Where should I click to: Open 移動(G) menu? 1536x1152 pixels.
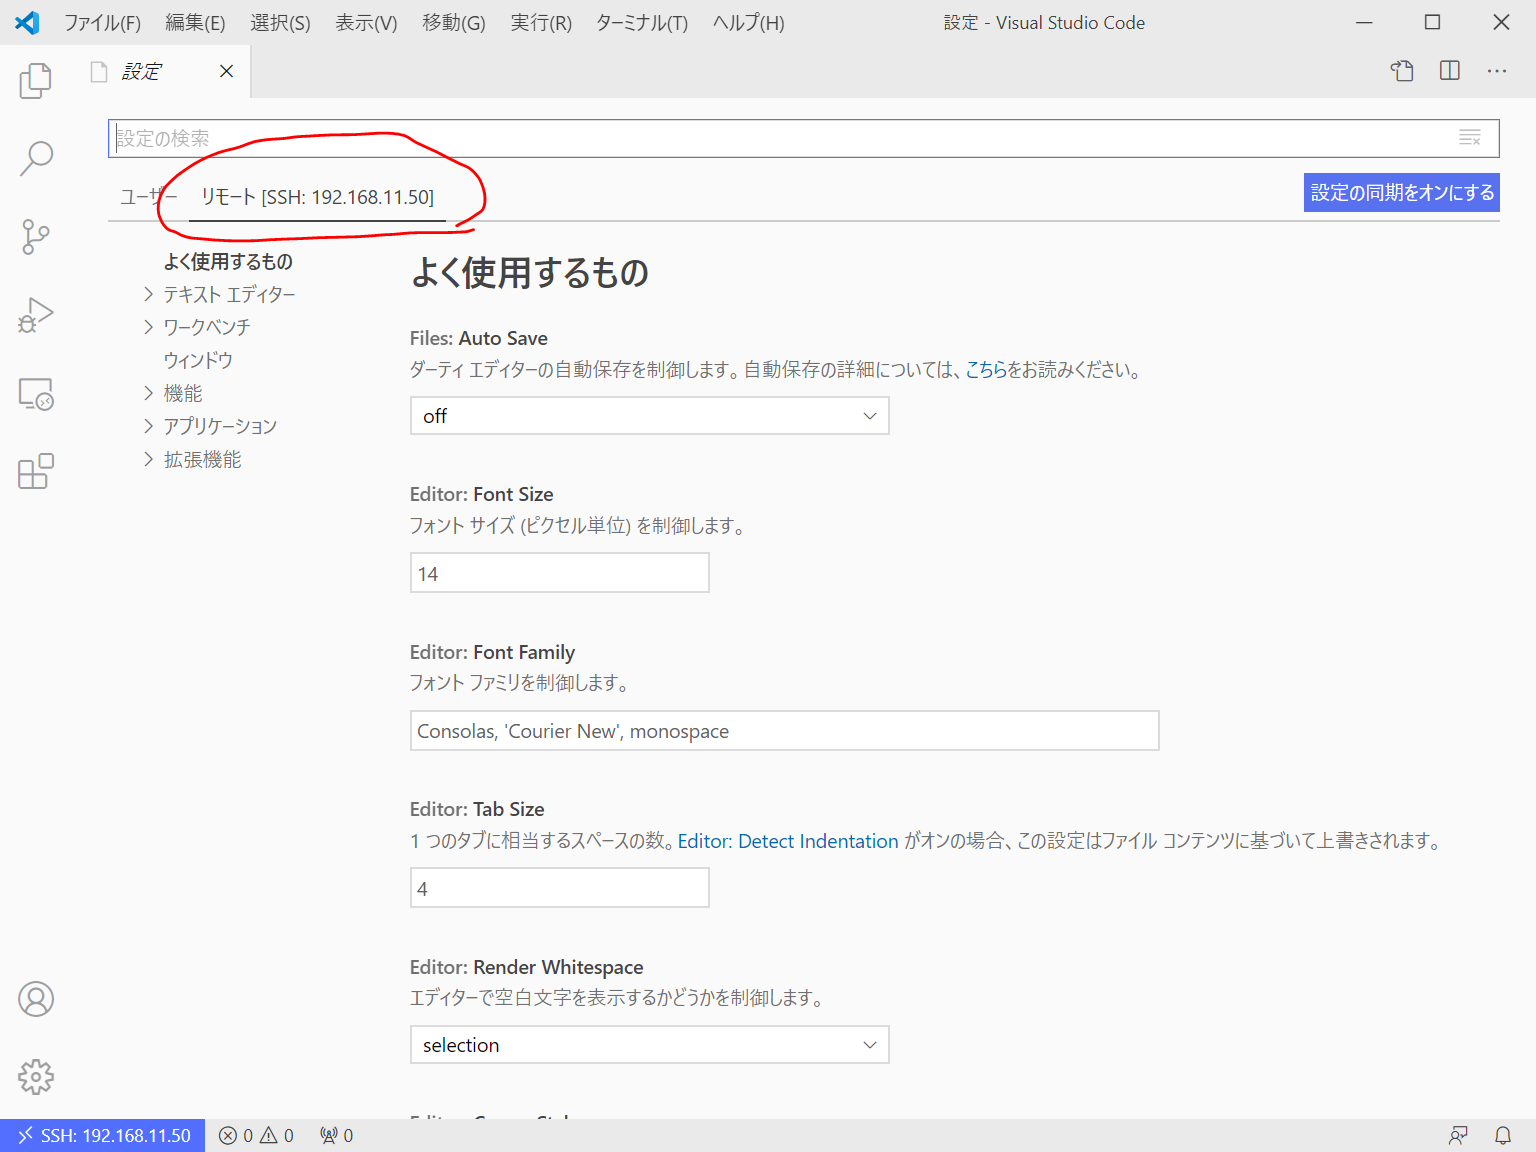[x=453, y=22]
